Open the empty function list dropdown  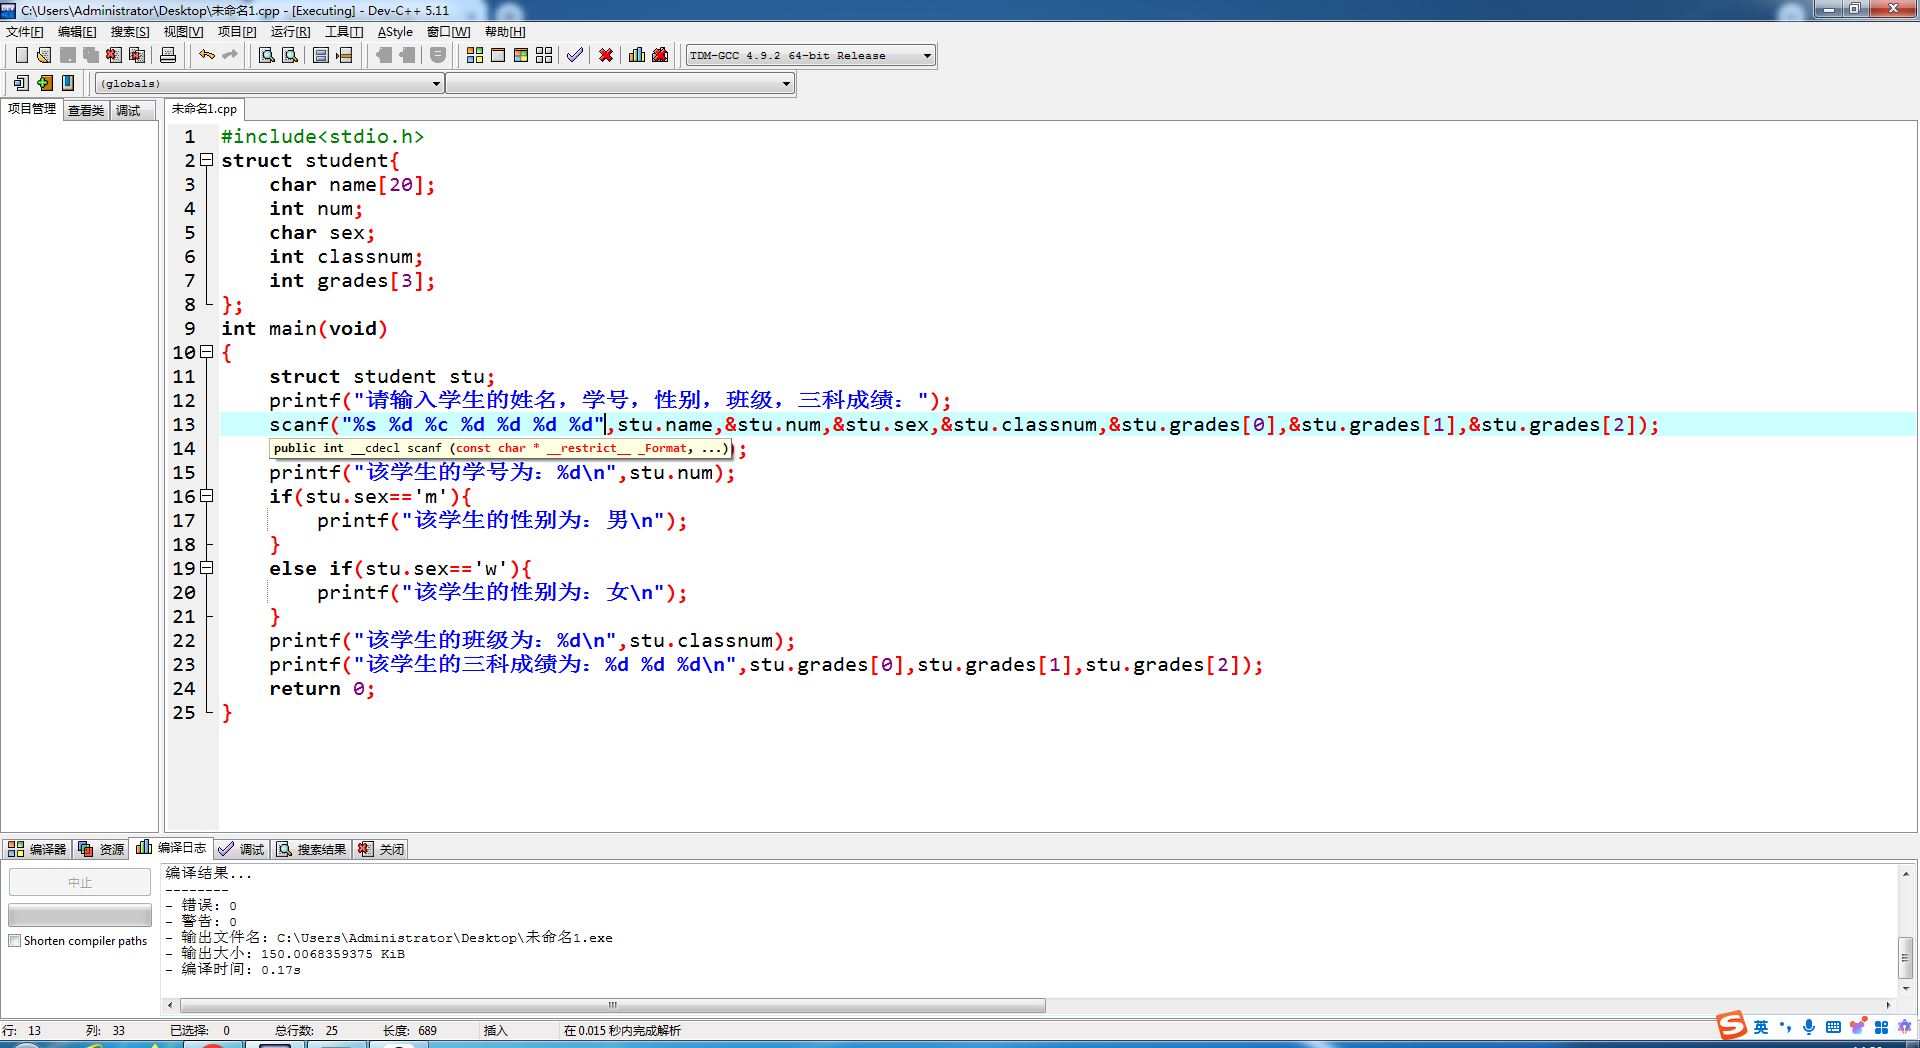coord(620,83)
